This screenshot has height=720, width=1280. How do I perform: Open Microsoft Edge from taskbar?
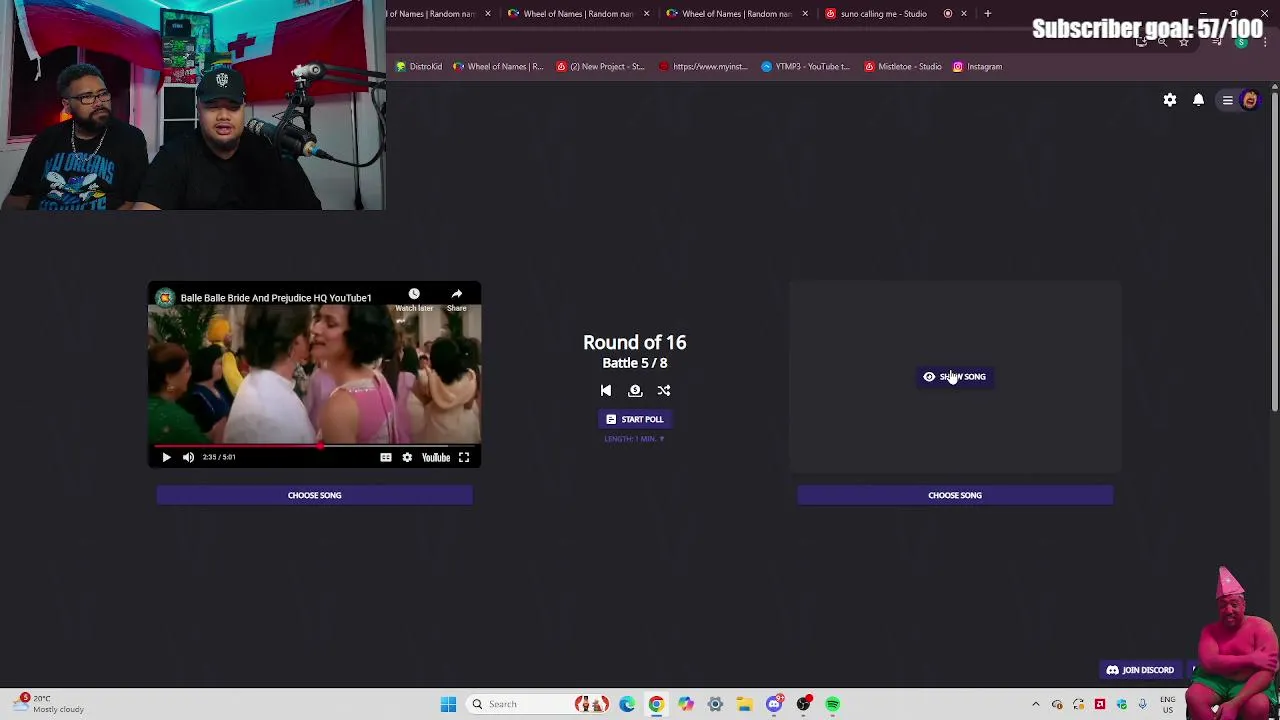coord(627,704)
